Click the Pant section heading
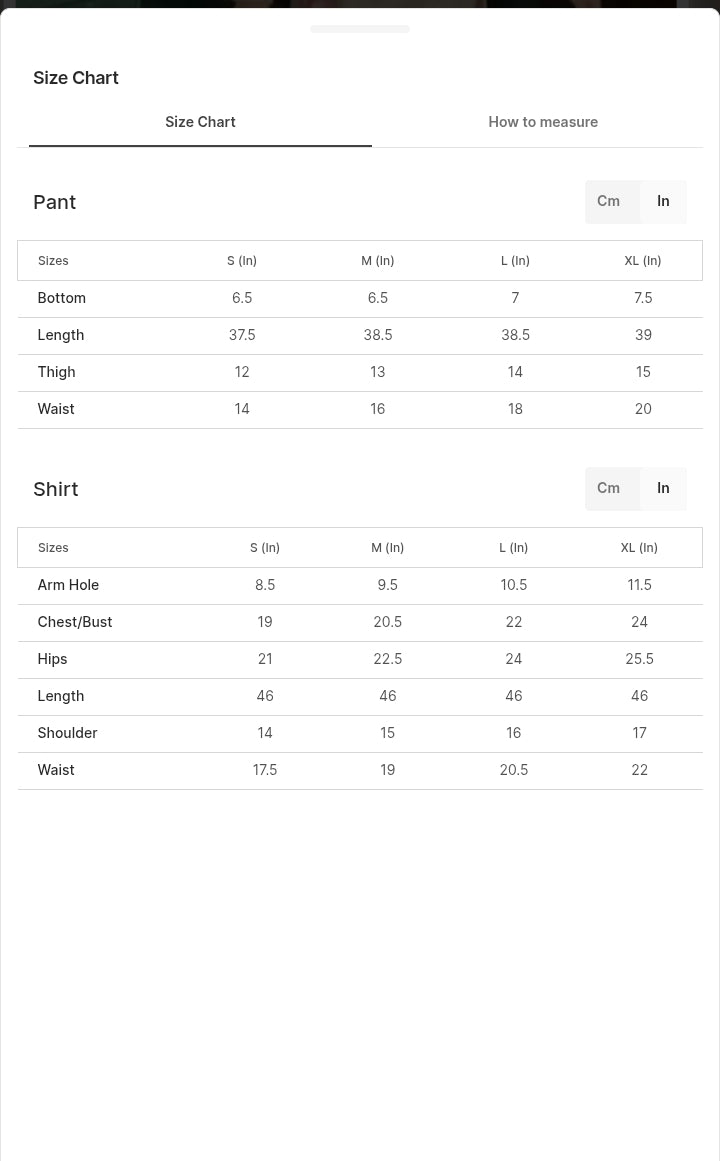Screen dimensions: 720x1161 tap(55, 202)
